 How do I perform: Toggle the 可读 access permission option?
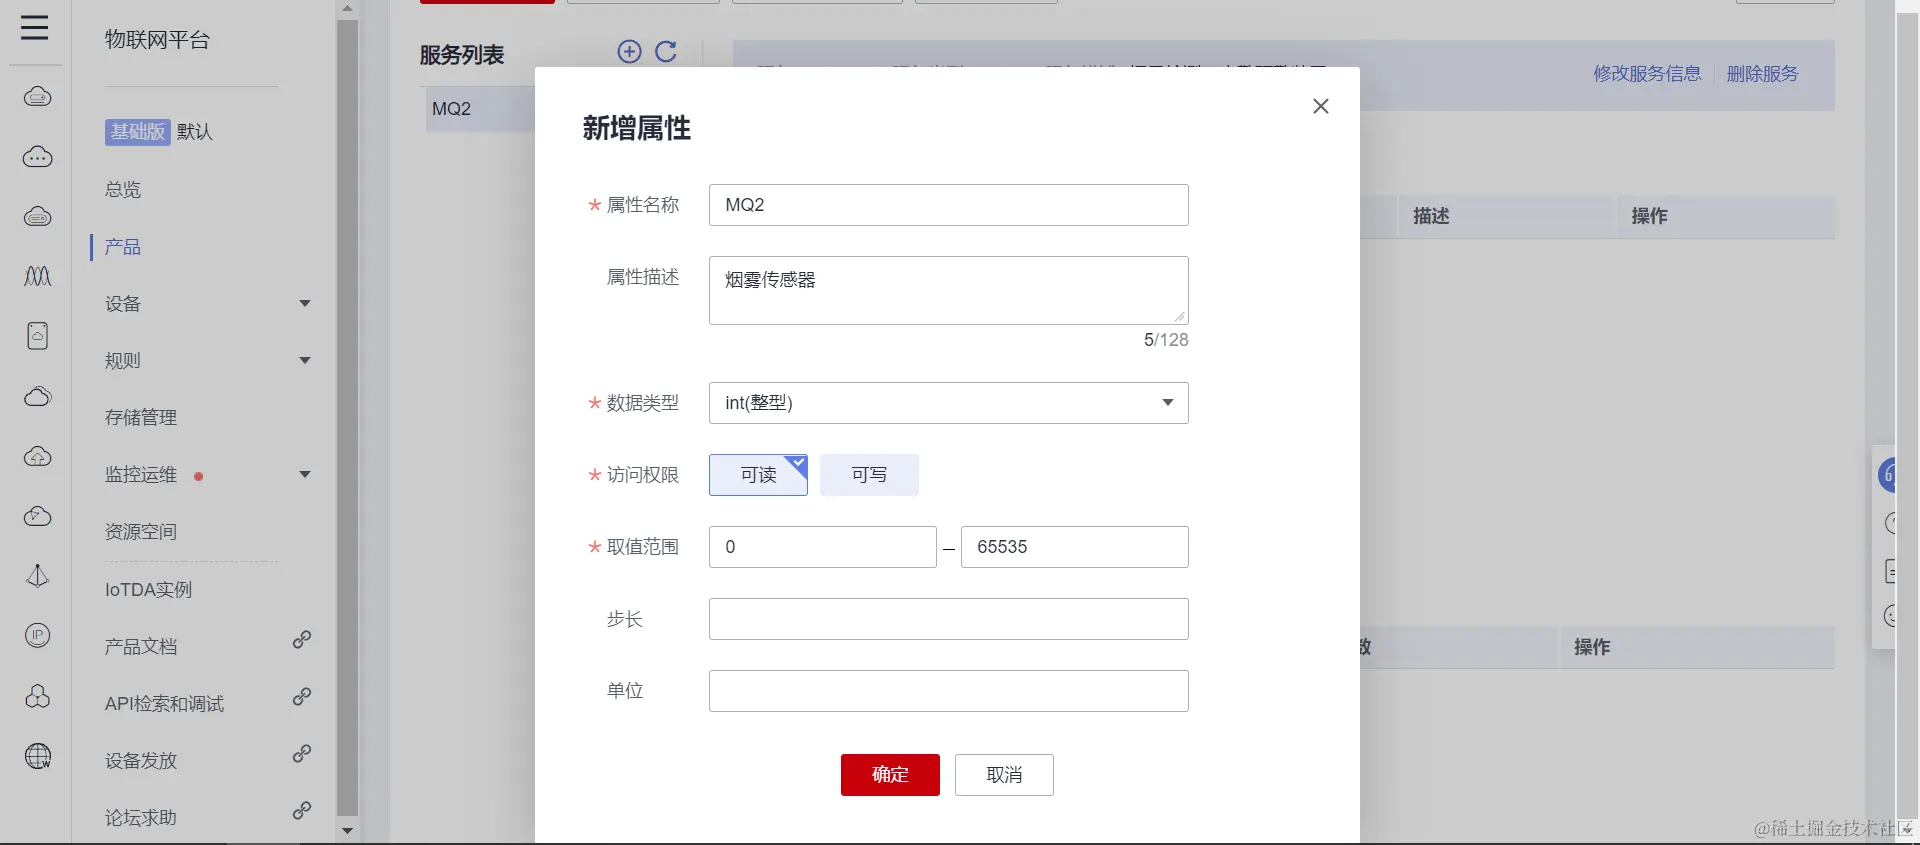tap(758, 475)
